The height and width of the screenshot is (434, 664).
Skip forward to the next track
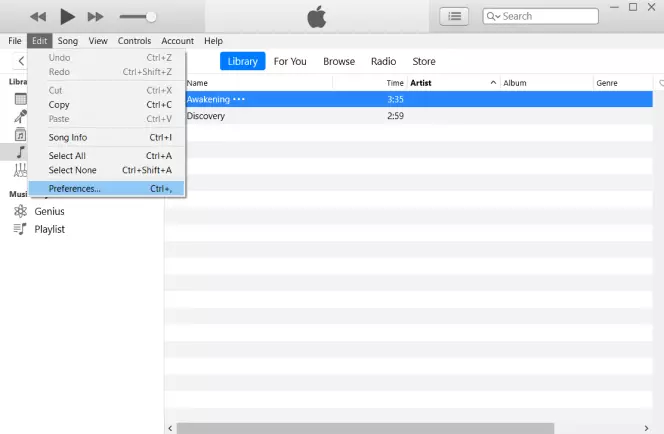click(x=95, y=17)
